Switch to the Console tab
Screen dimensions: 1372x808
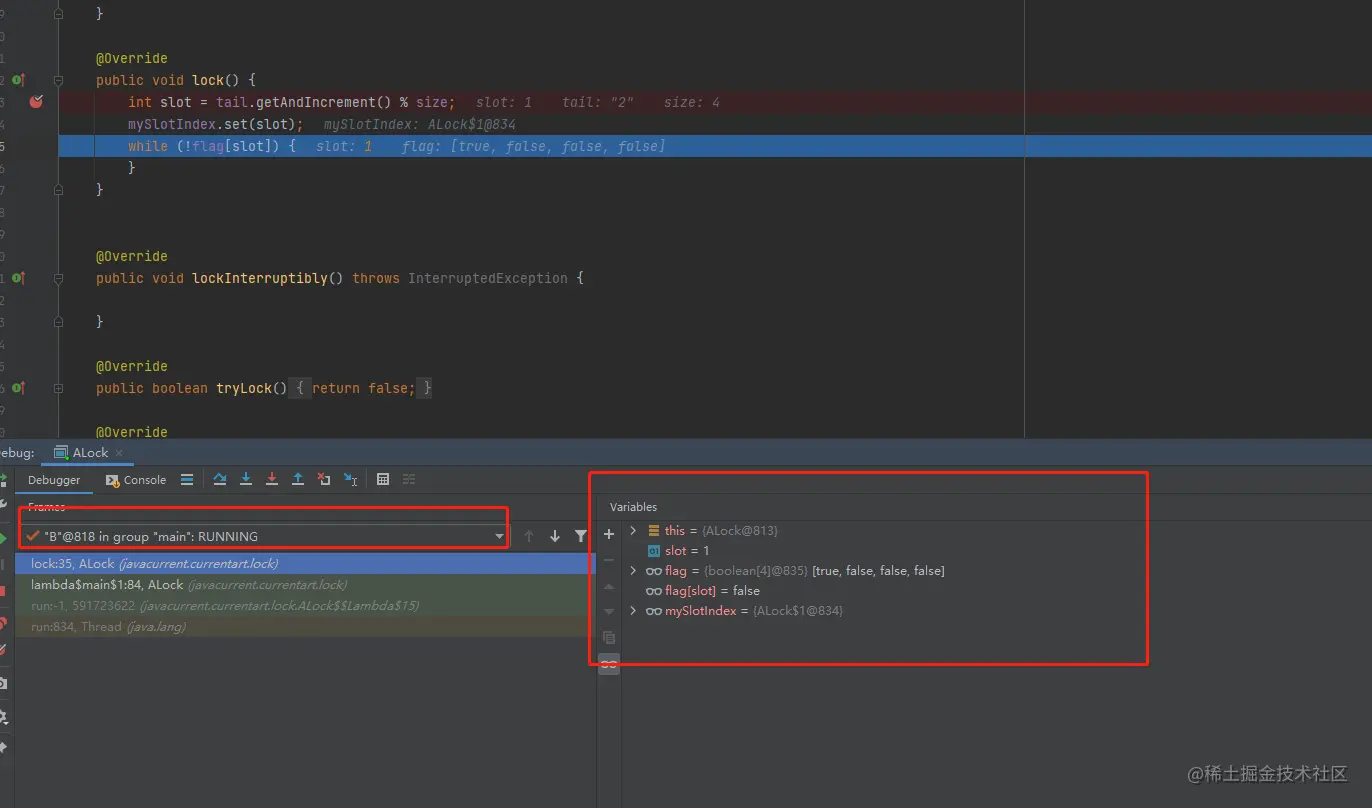[136, 480]
